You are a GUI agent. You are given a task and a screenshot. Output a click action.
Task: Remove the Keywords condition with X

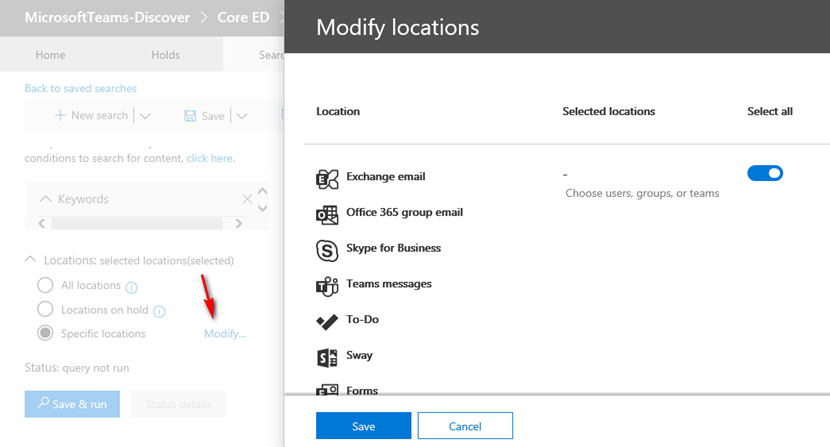pos(247,199)
